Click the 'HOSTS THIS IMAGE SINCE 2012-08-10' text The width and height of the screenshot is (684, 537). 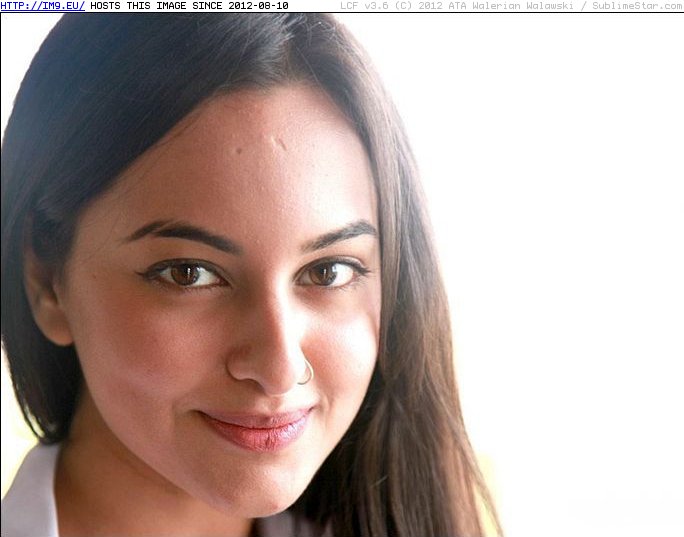coord(189,6)
